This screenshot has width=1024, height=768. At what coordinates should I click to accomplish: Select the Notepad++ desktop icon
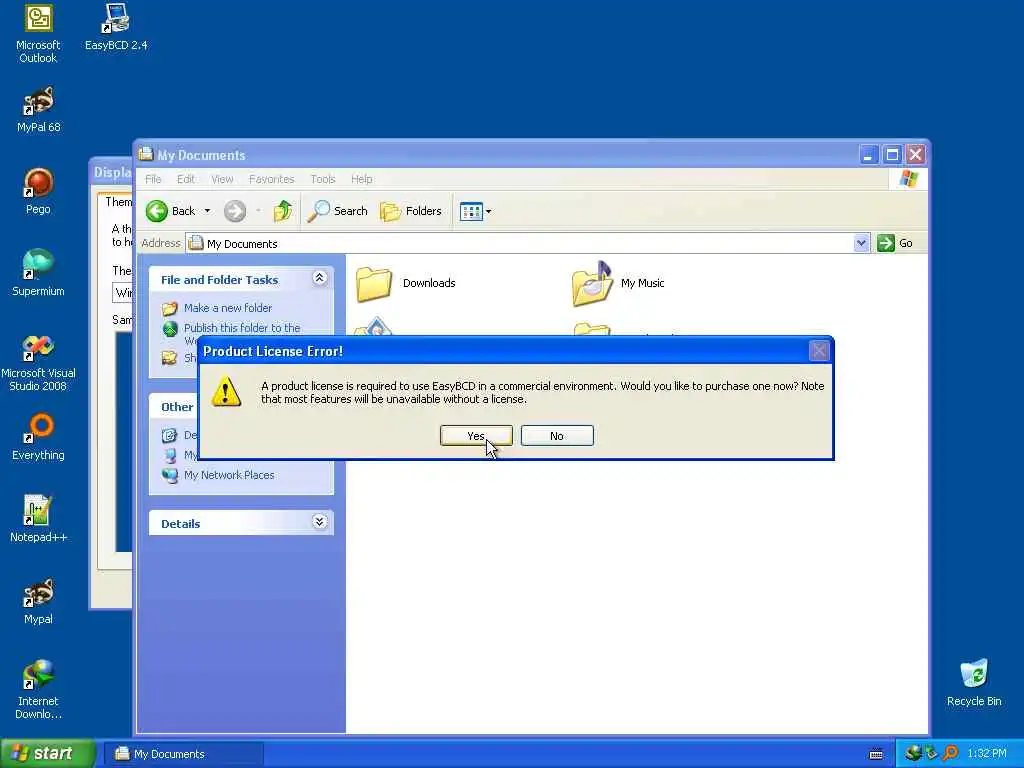[38, 519]
